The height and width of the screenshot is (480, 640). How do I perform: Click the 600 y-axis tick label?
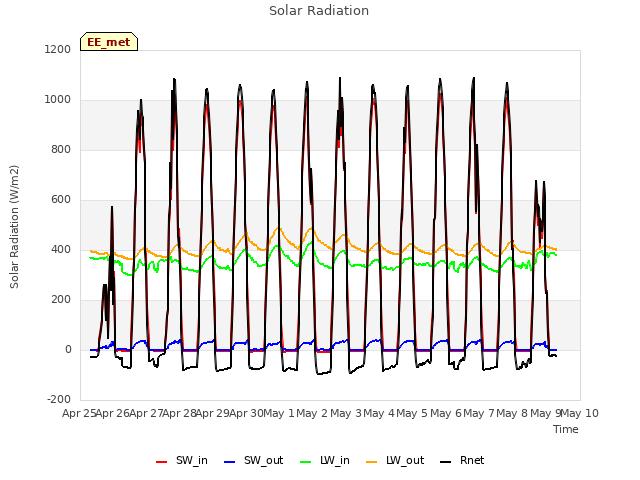[x=60, y=200]
